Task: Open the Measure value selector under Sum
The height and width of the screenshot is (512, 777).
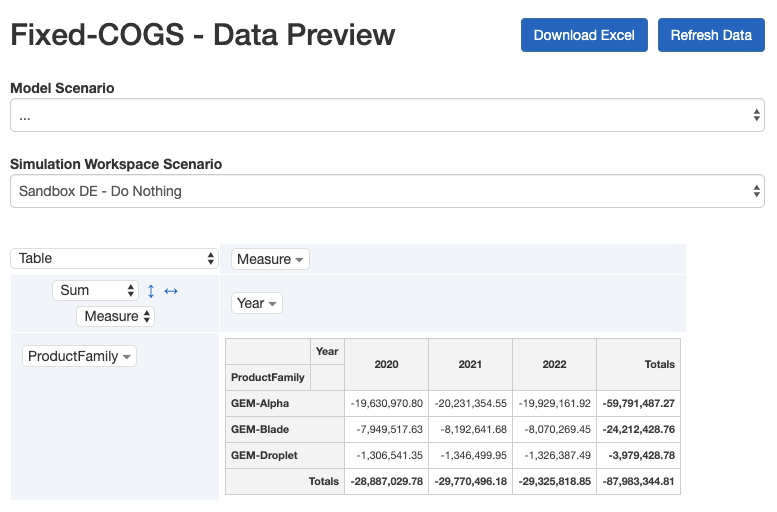Action: coord(116,317)
